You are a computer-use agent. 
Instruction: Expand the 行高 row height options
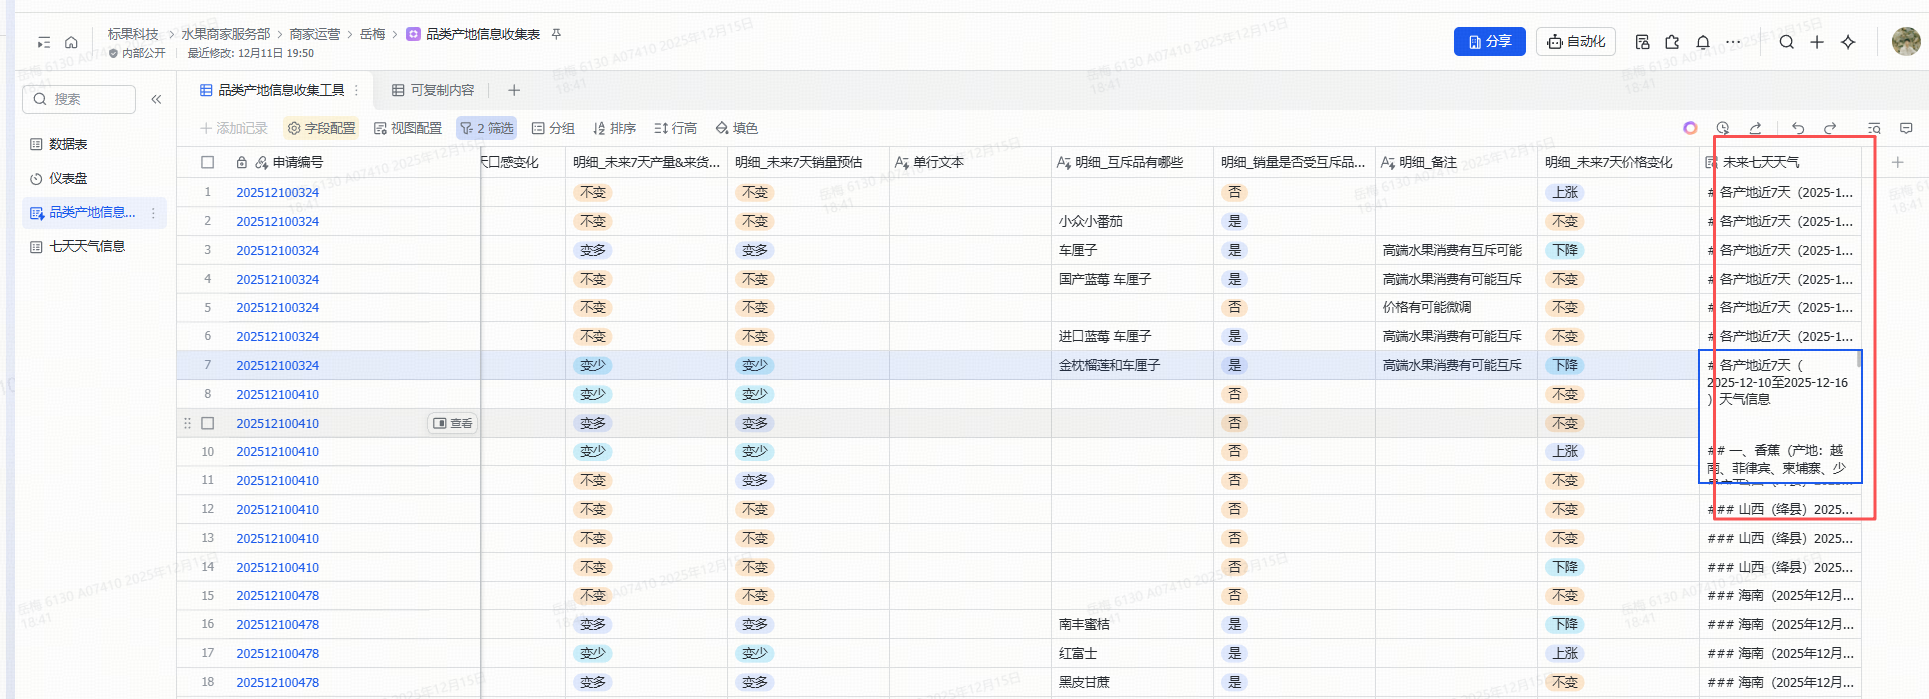click(675, 128)
